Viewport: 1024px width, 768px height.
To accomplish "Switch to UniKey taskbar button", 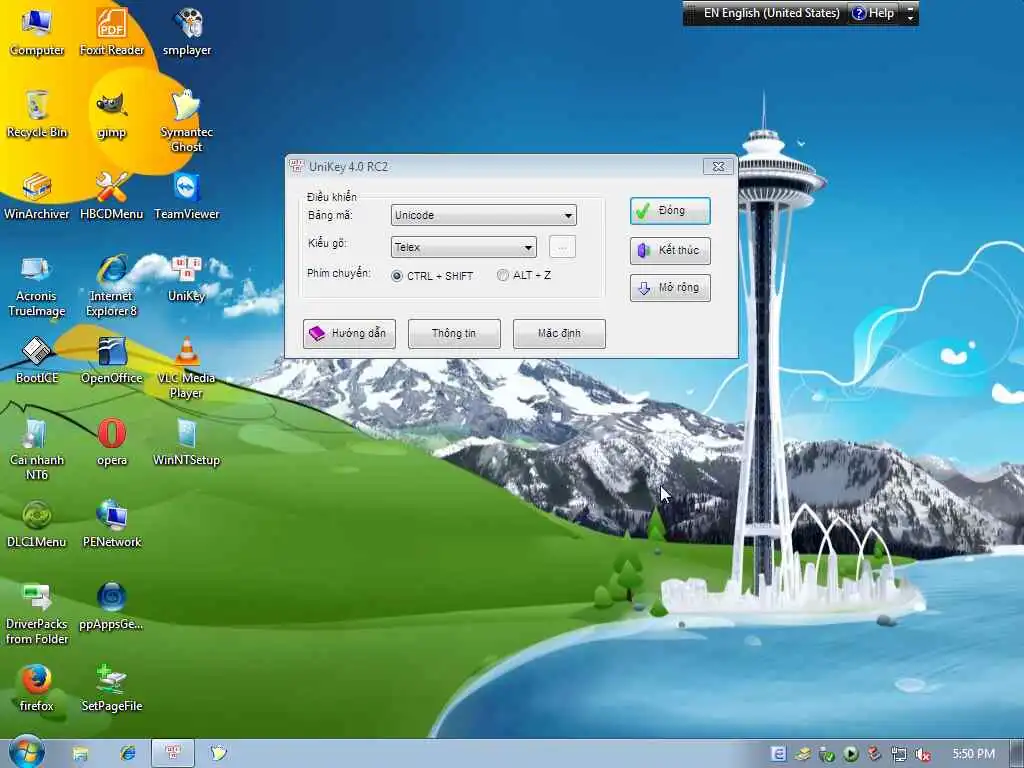I will 173,754.
